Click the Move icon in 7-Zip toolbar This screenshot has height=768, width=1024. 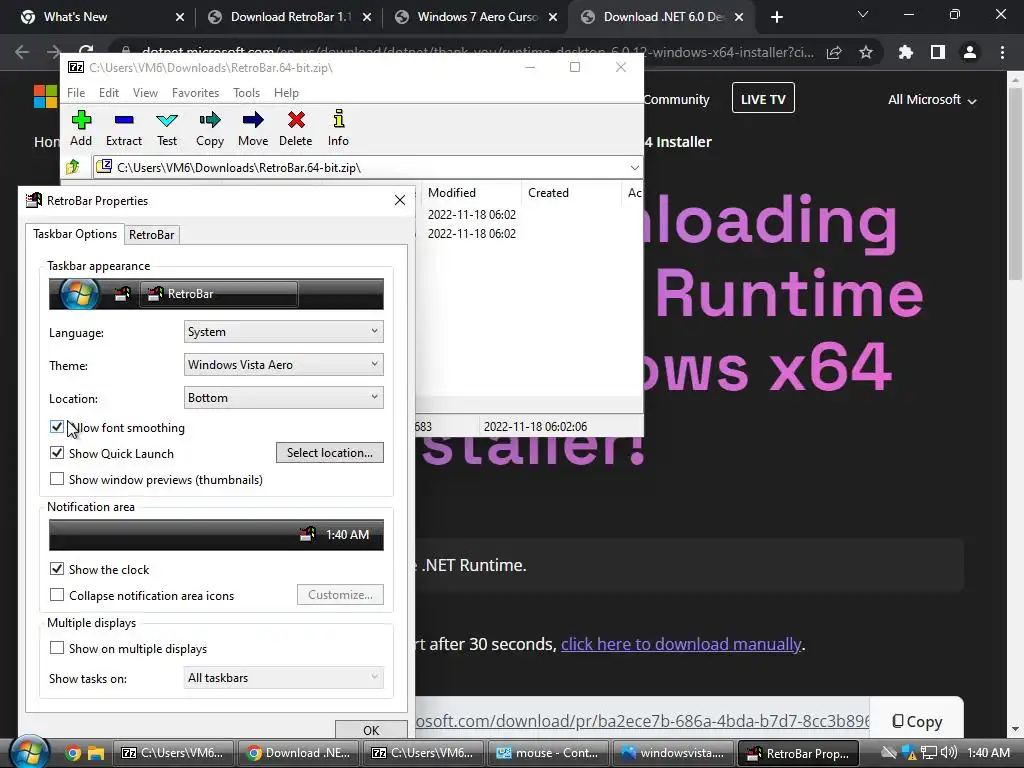tap(253, 128)
